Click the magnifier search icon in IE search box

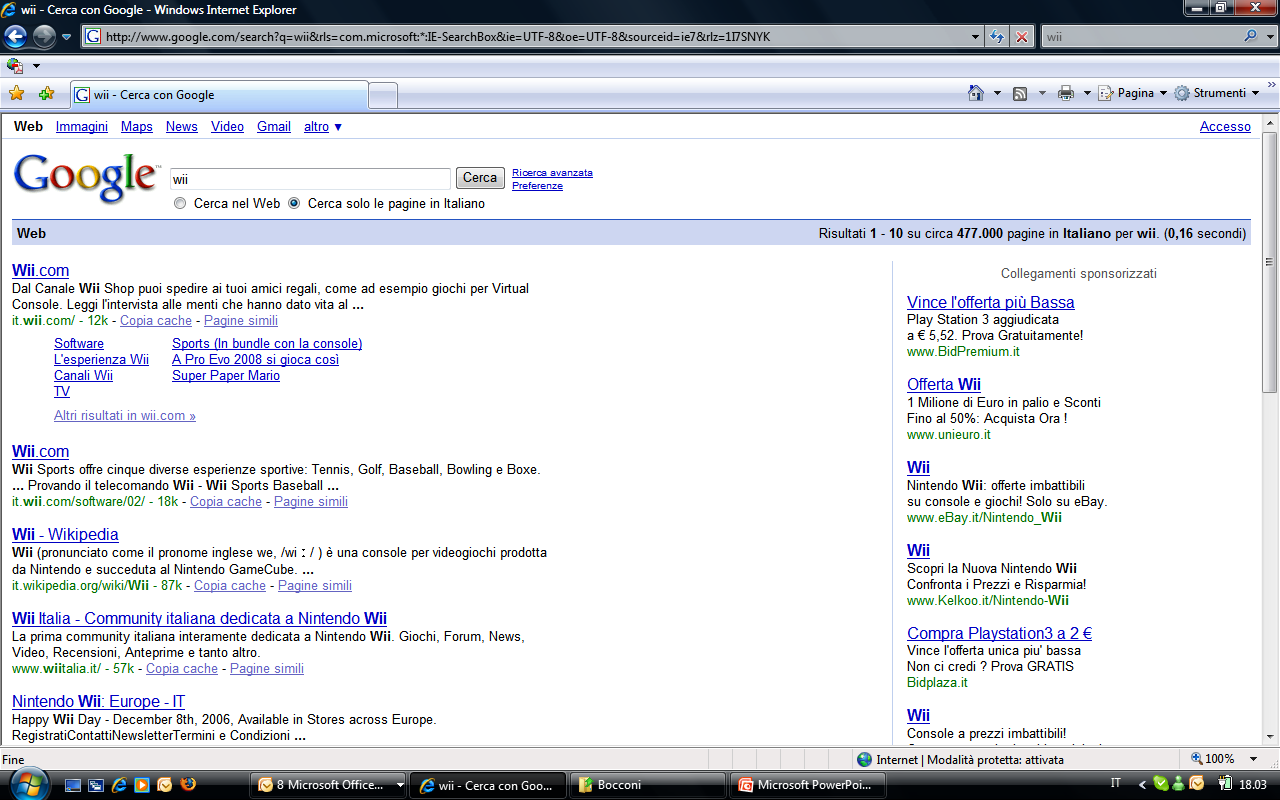click(1251, 37)
